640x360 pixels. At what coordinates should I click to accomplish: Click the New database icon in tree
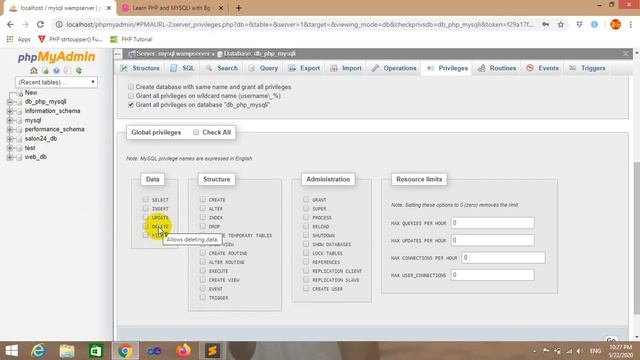tap(20, 93)
